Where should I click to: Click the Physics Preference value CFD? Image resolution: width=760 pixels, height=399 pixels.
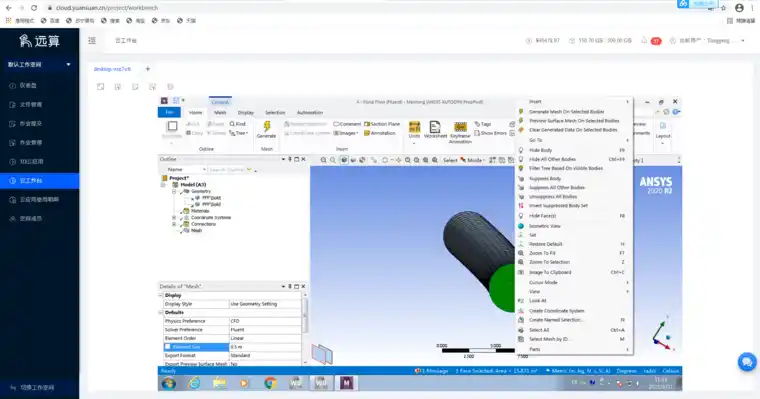pyautogui.click(x=265, y=321)
